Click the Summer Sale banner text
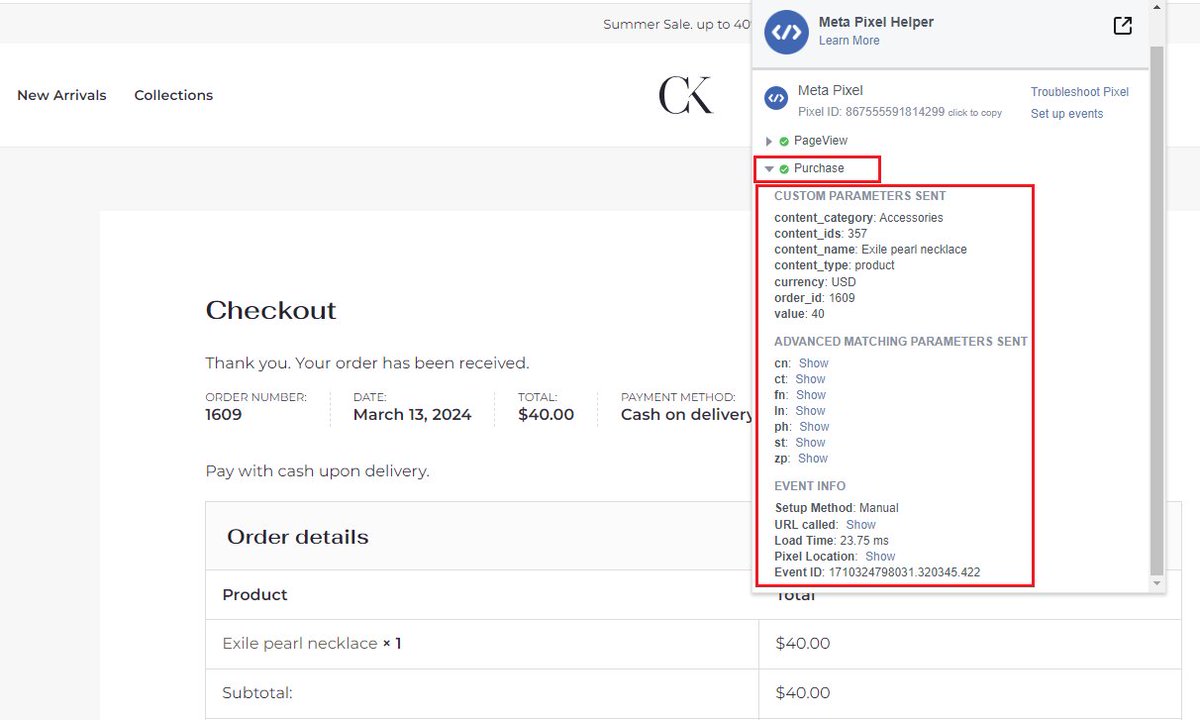Image resolution: width=1200 pixels, height=720 pixels. tap(677, 24)
